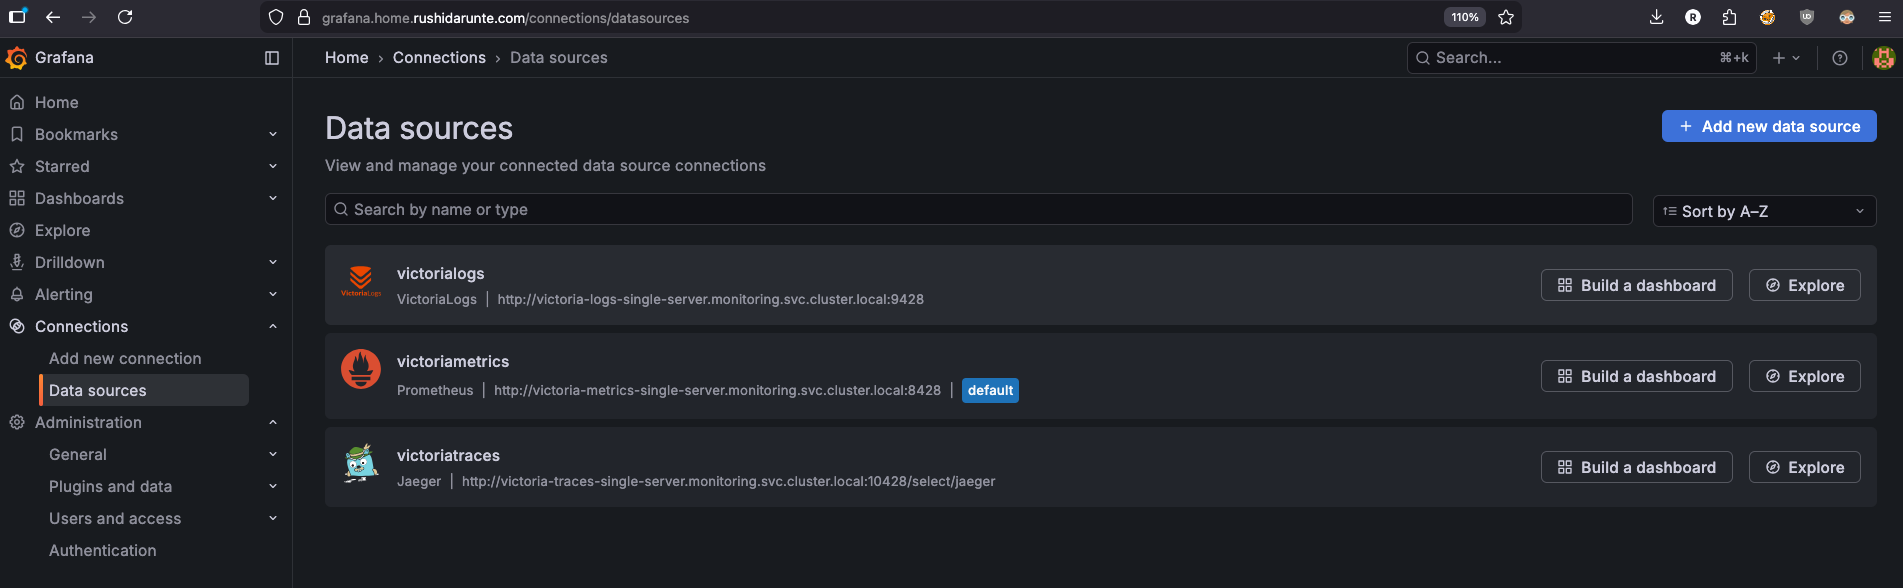Click the browser back arrow
This screenshot has height=588, width=1903.
pos(53,17)
